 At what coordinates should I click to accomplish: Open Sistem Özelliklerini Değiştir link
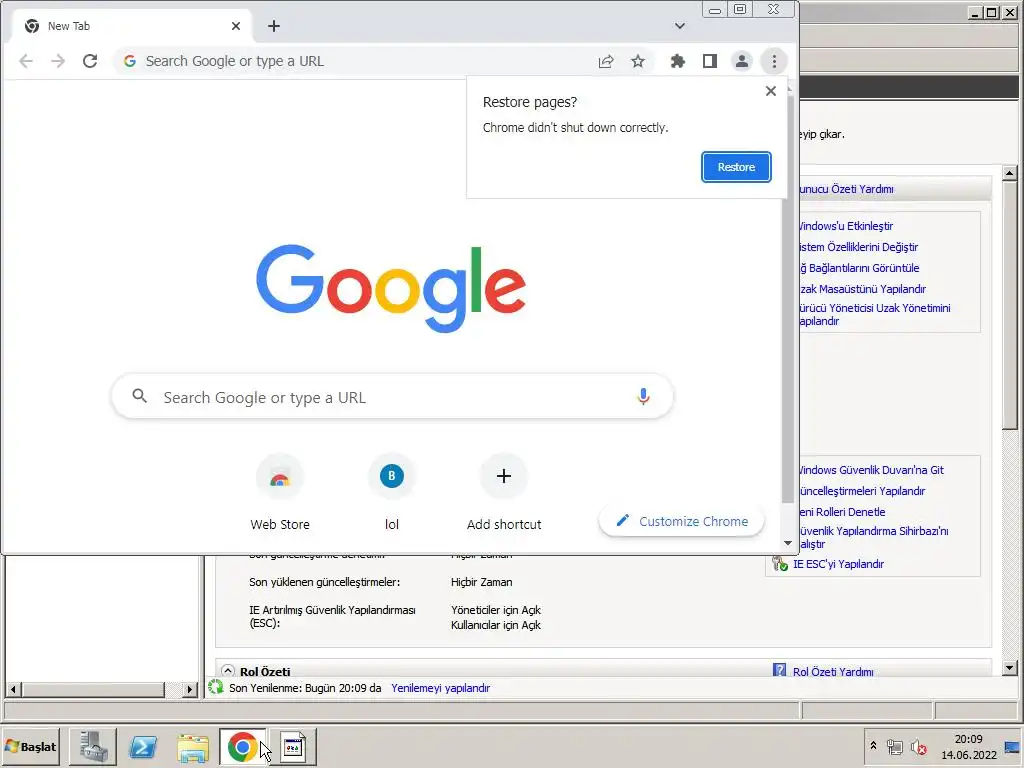tap(859, 247)
